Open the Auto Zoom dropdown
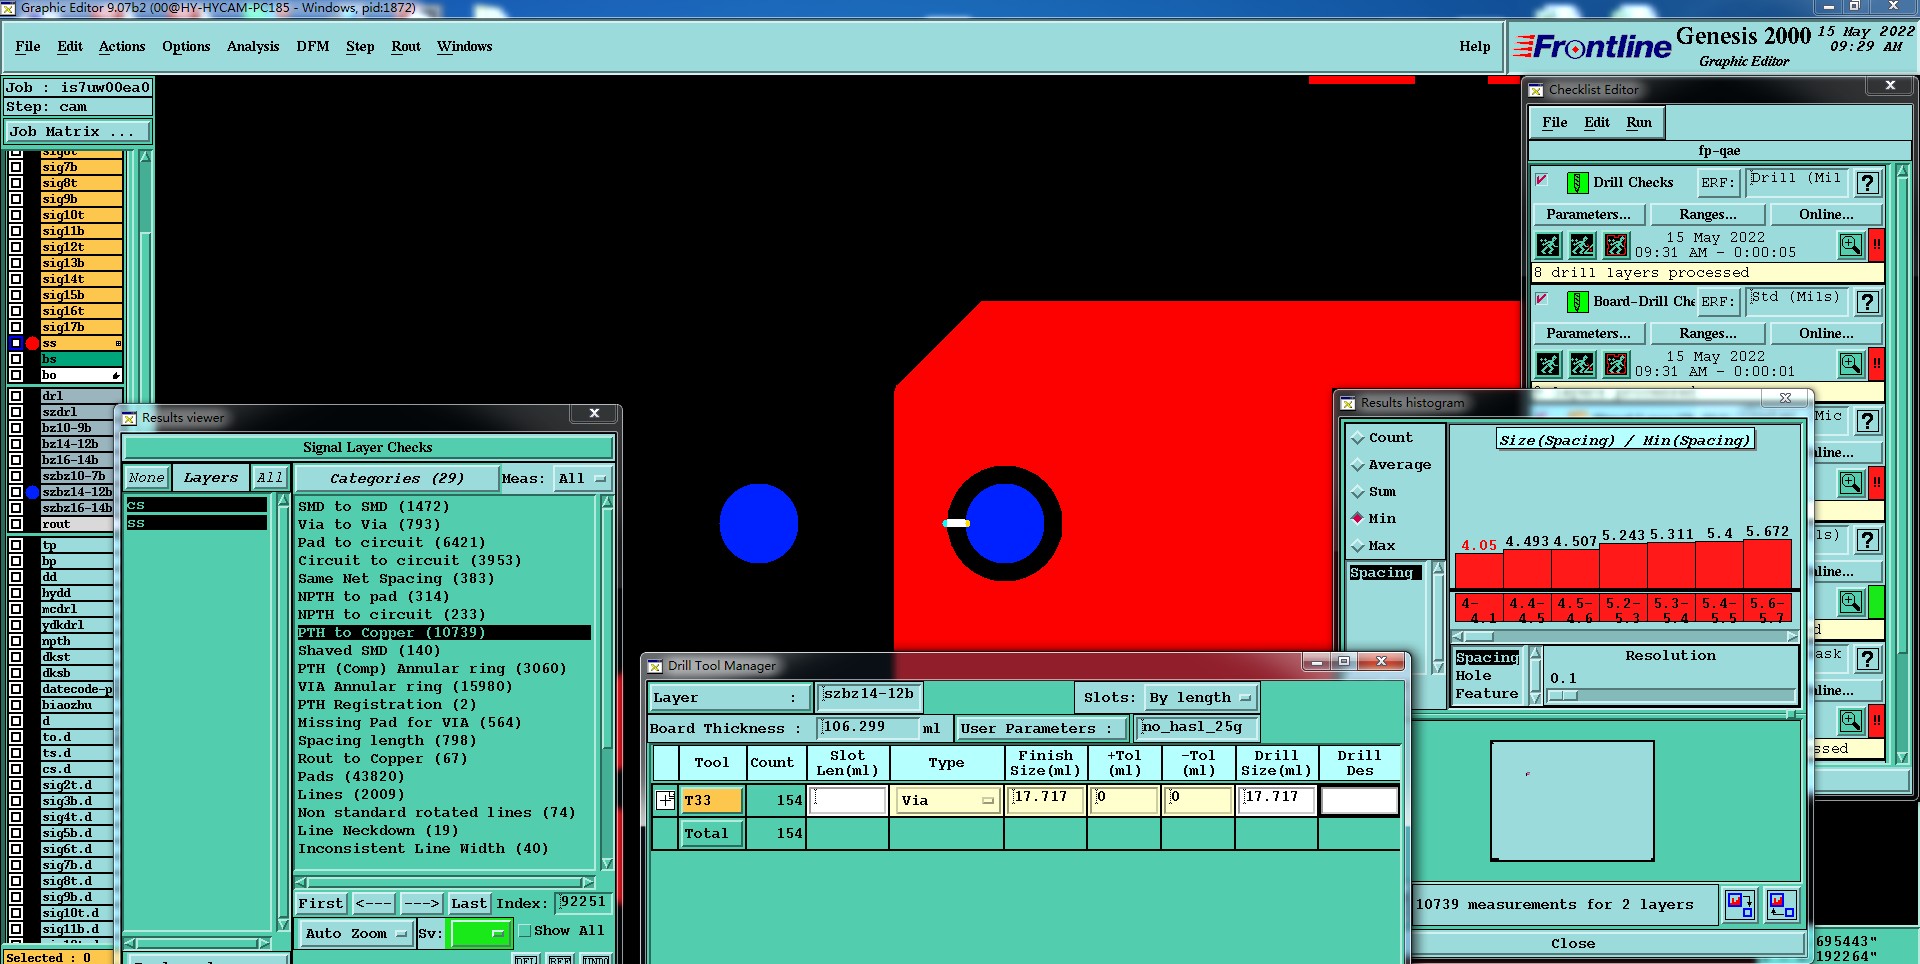The image size is (1920, 964). point(355,934)
